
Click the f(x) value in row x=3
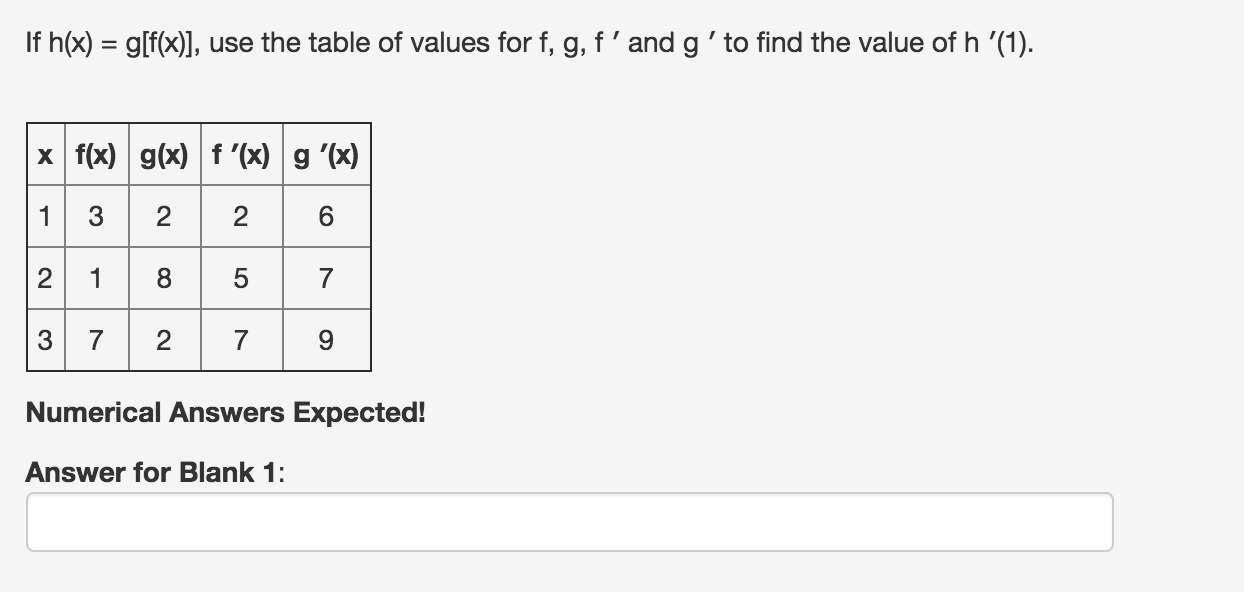(97, 341)
